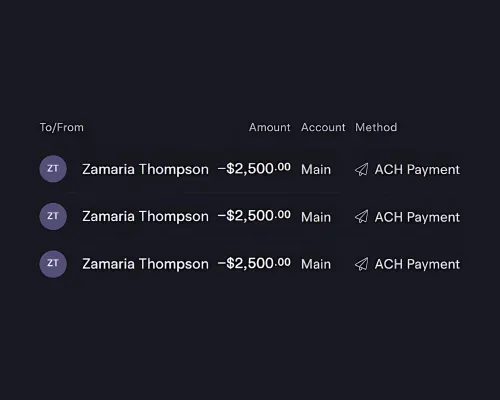The width and height of the screenshot is (500, 400).
Task: Sort by the To/From column header
Action: coord(62,127)
